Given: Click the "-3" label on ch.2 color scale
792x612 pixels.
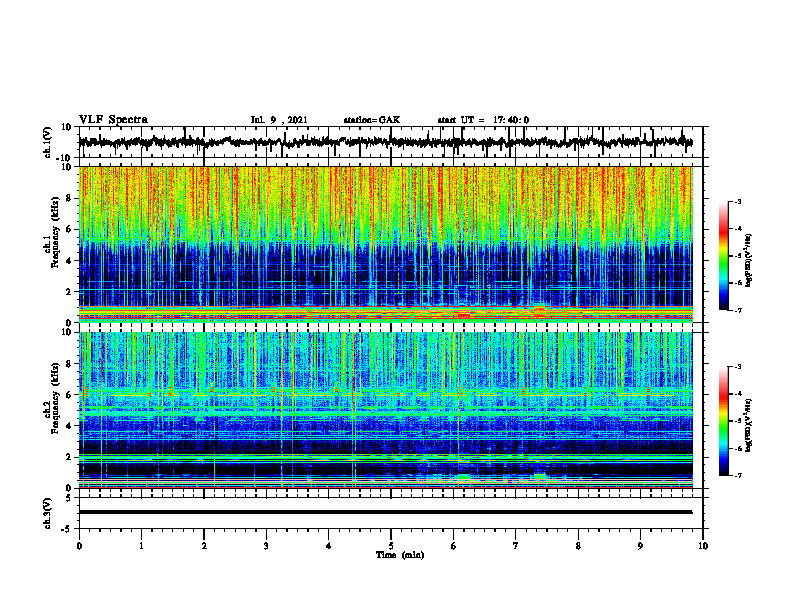Looking at the screenshot, I should click(x=738, y=367).
